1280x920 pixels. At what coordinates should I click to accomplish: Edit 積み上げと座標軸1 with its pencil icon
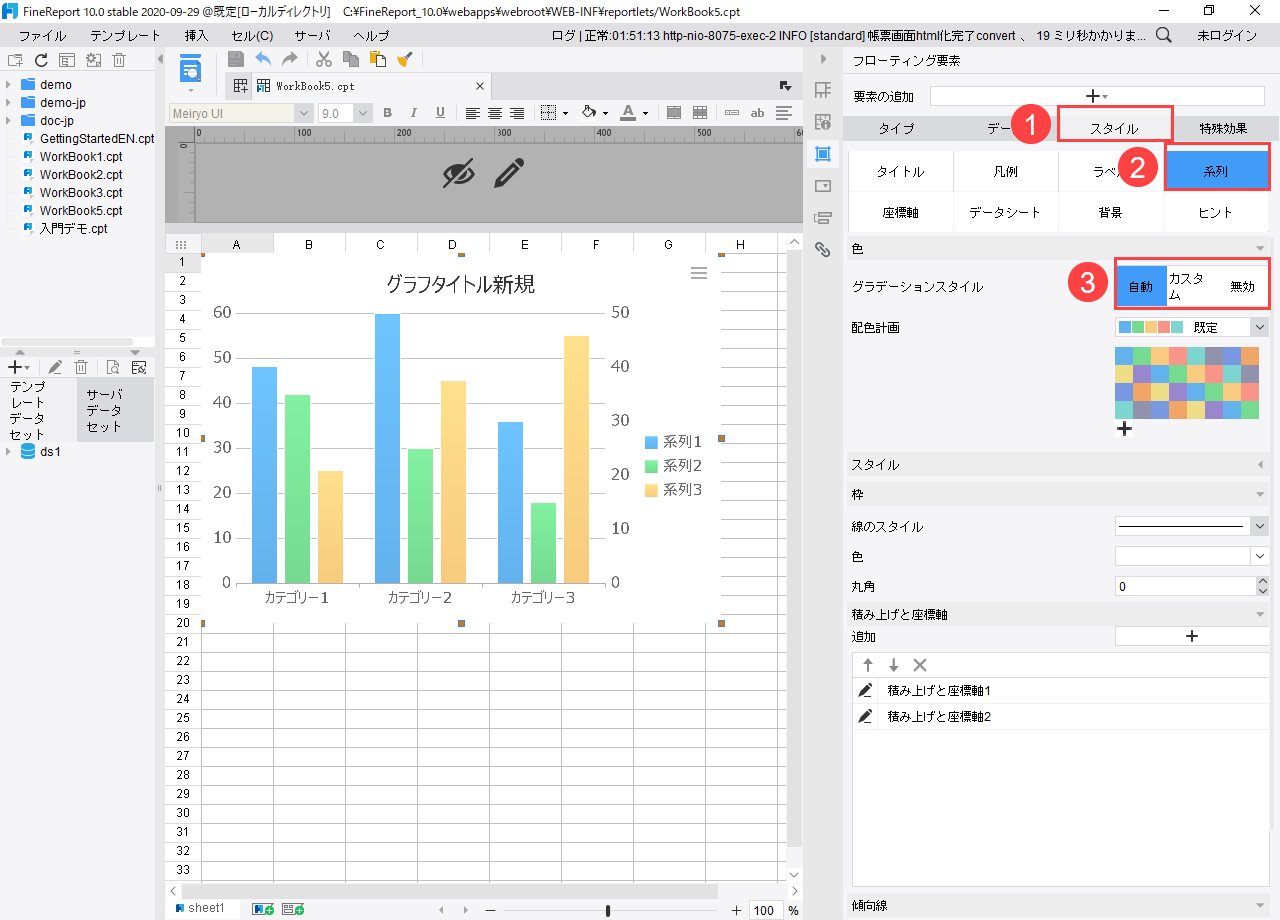pos(865,690)
